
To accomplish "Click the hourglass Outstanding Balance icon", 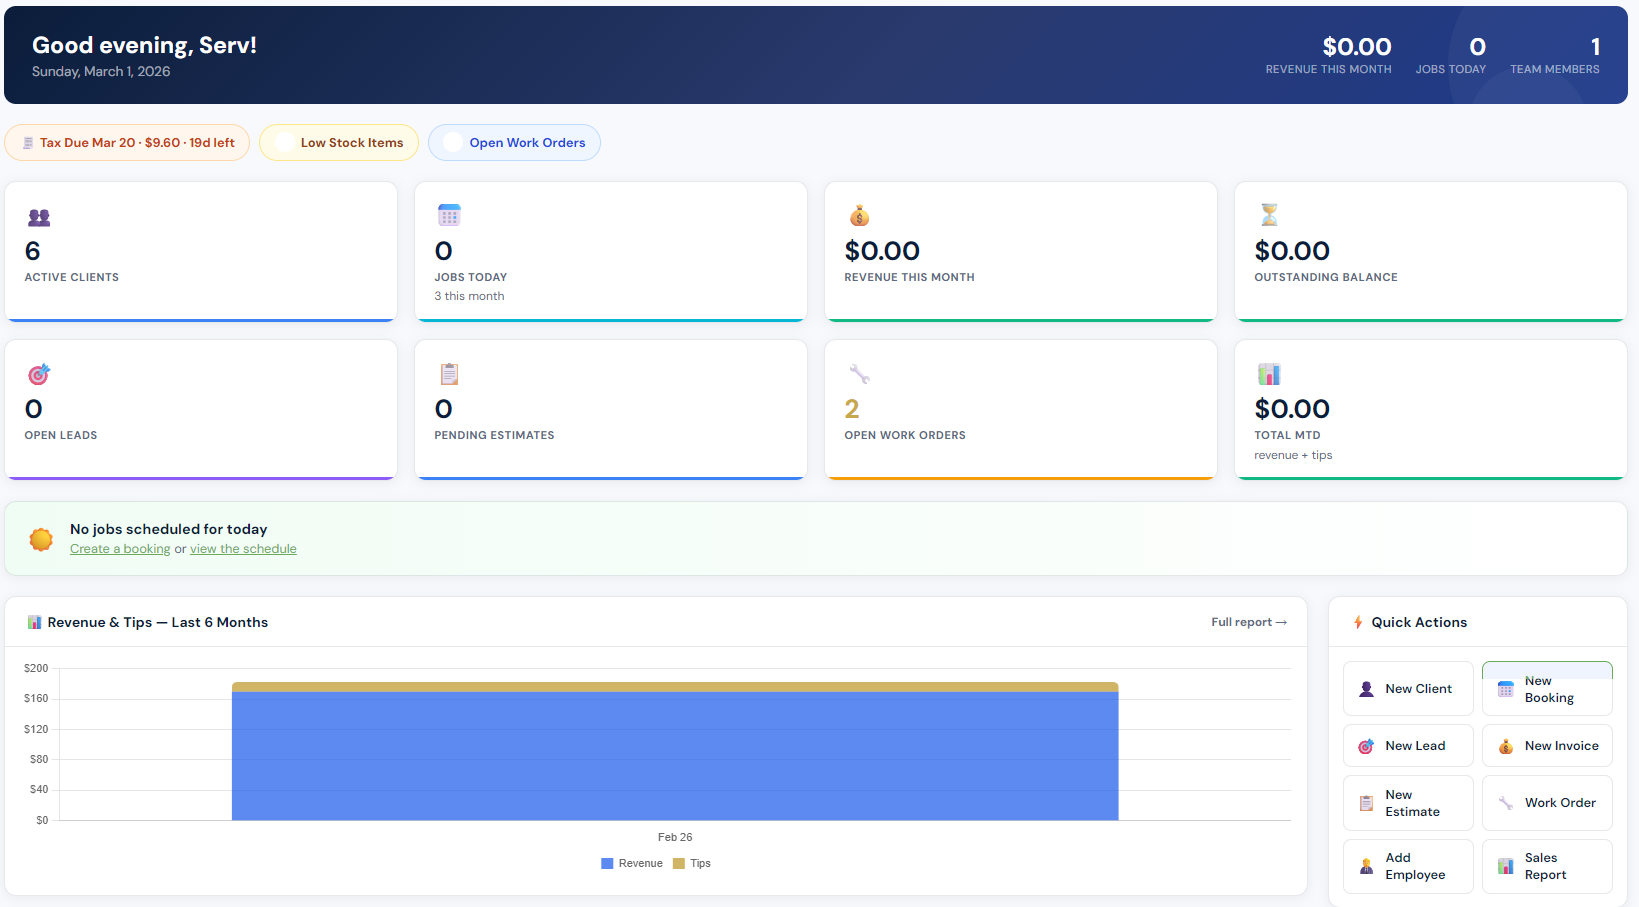I will [x=1269, y=215].
